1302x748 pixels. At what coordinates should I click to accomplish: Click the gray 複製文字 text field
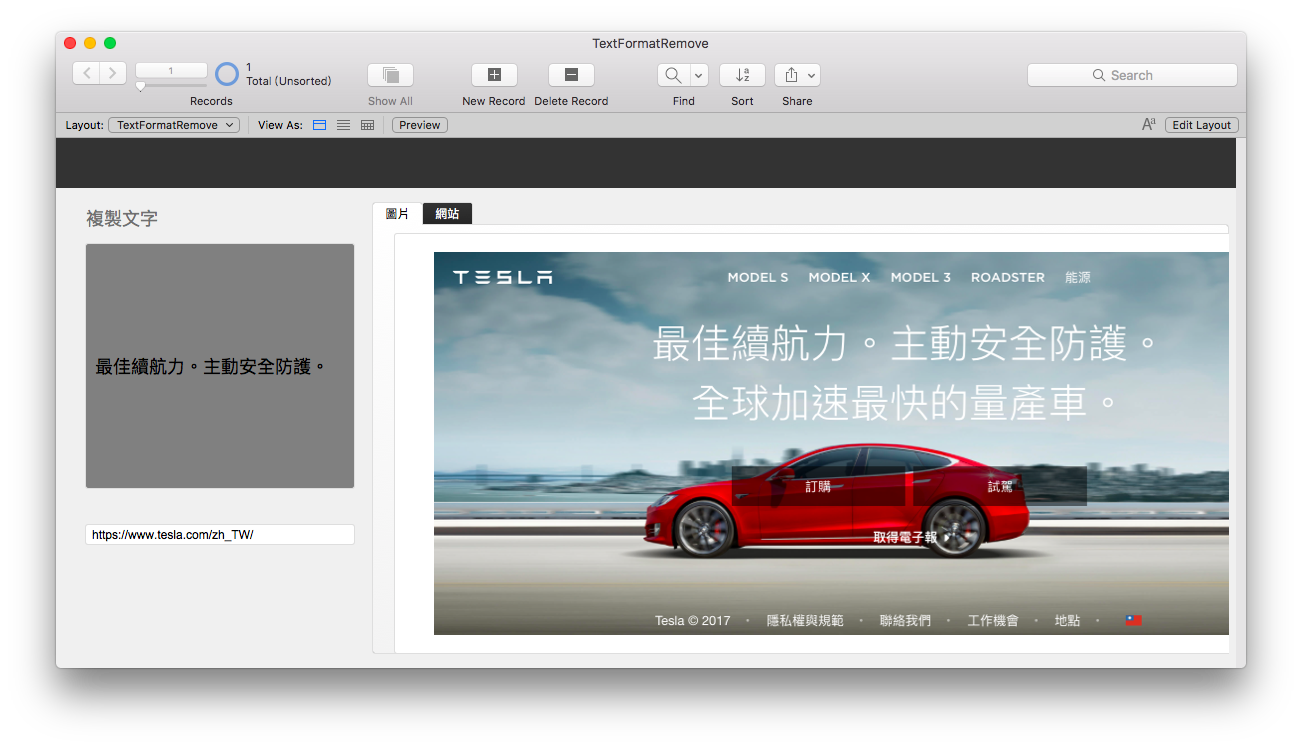220,366
